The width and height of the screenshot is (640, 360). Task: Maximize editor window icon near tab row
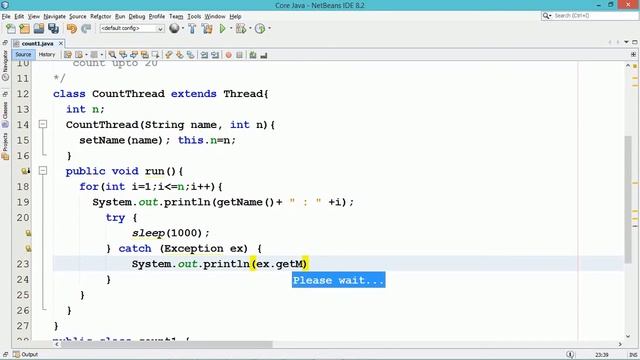tap(635, 42)
